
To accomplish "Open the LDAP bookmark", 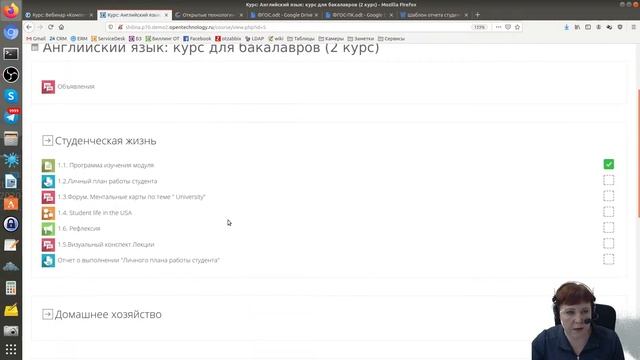I will [255, 39].
